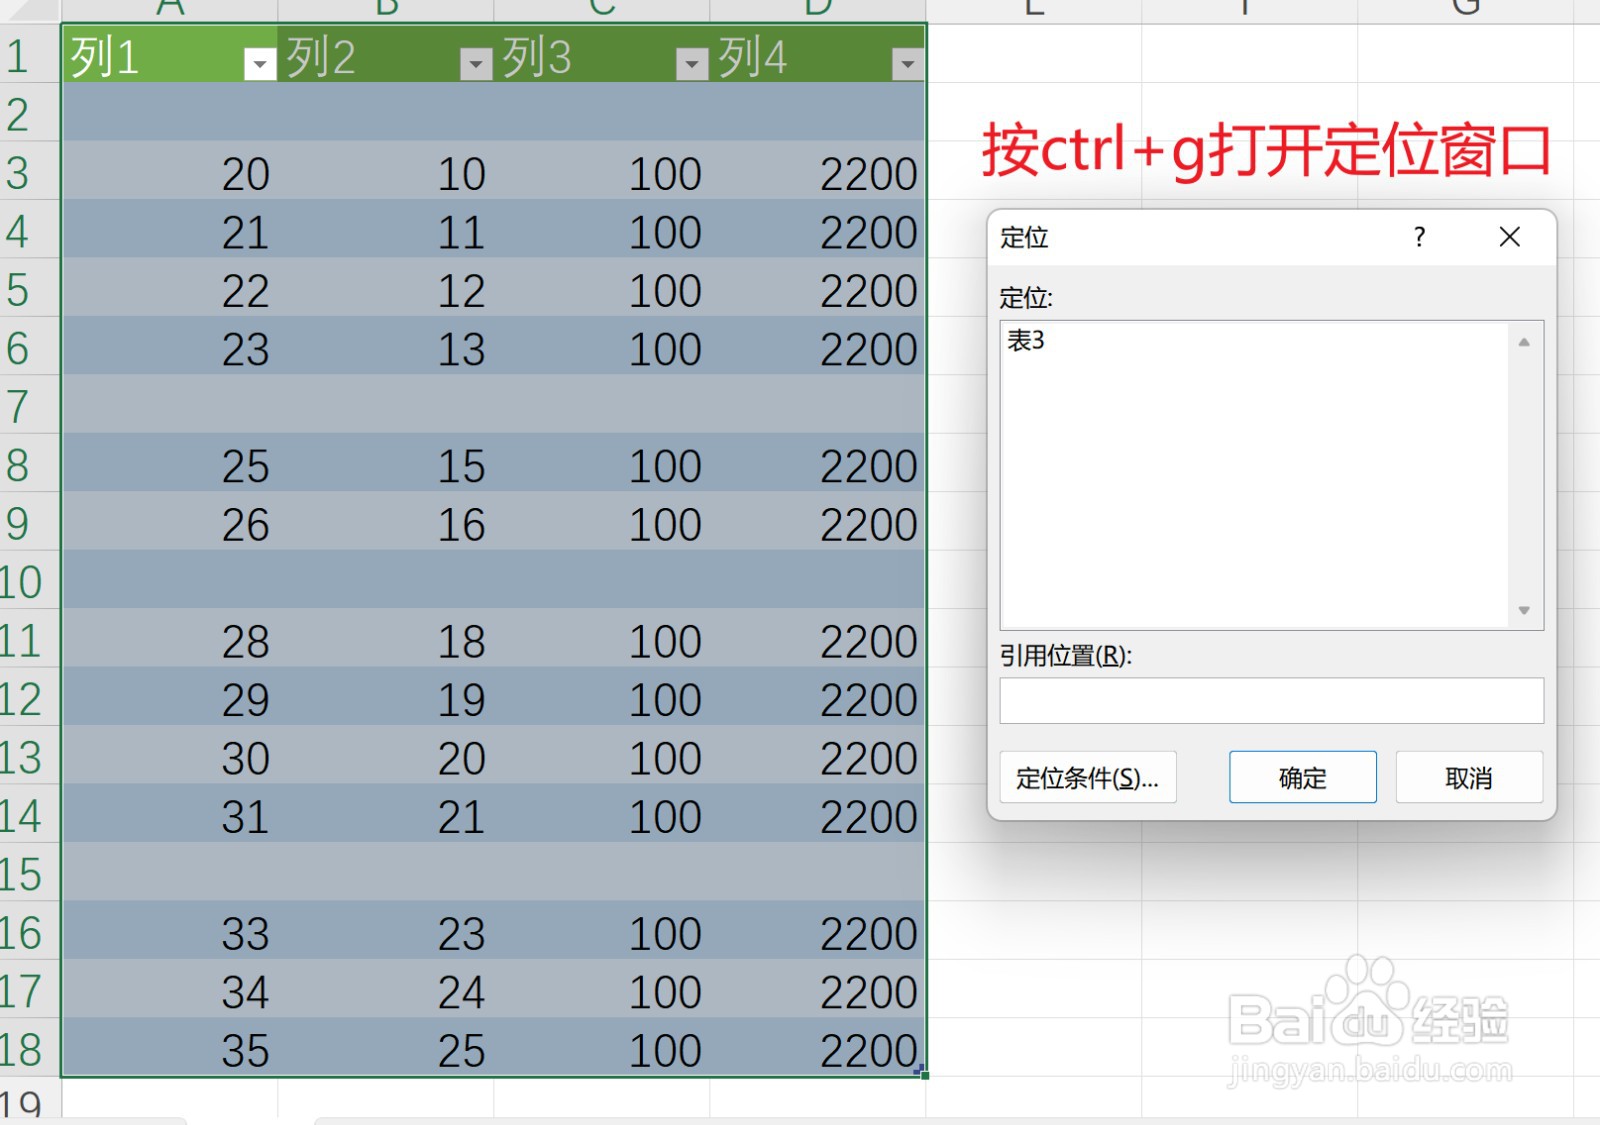
Task: Cancel the dialog with 取消
Action: [1468, 777]
